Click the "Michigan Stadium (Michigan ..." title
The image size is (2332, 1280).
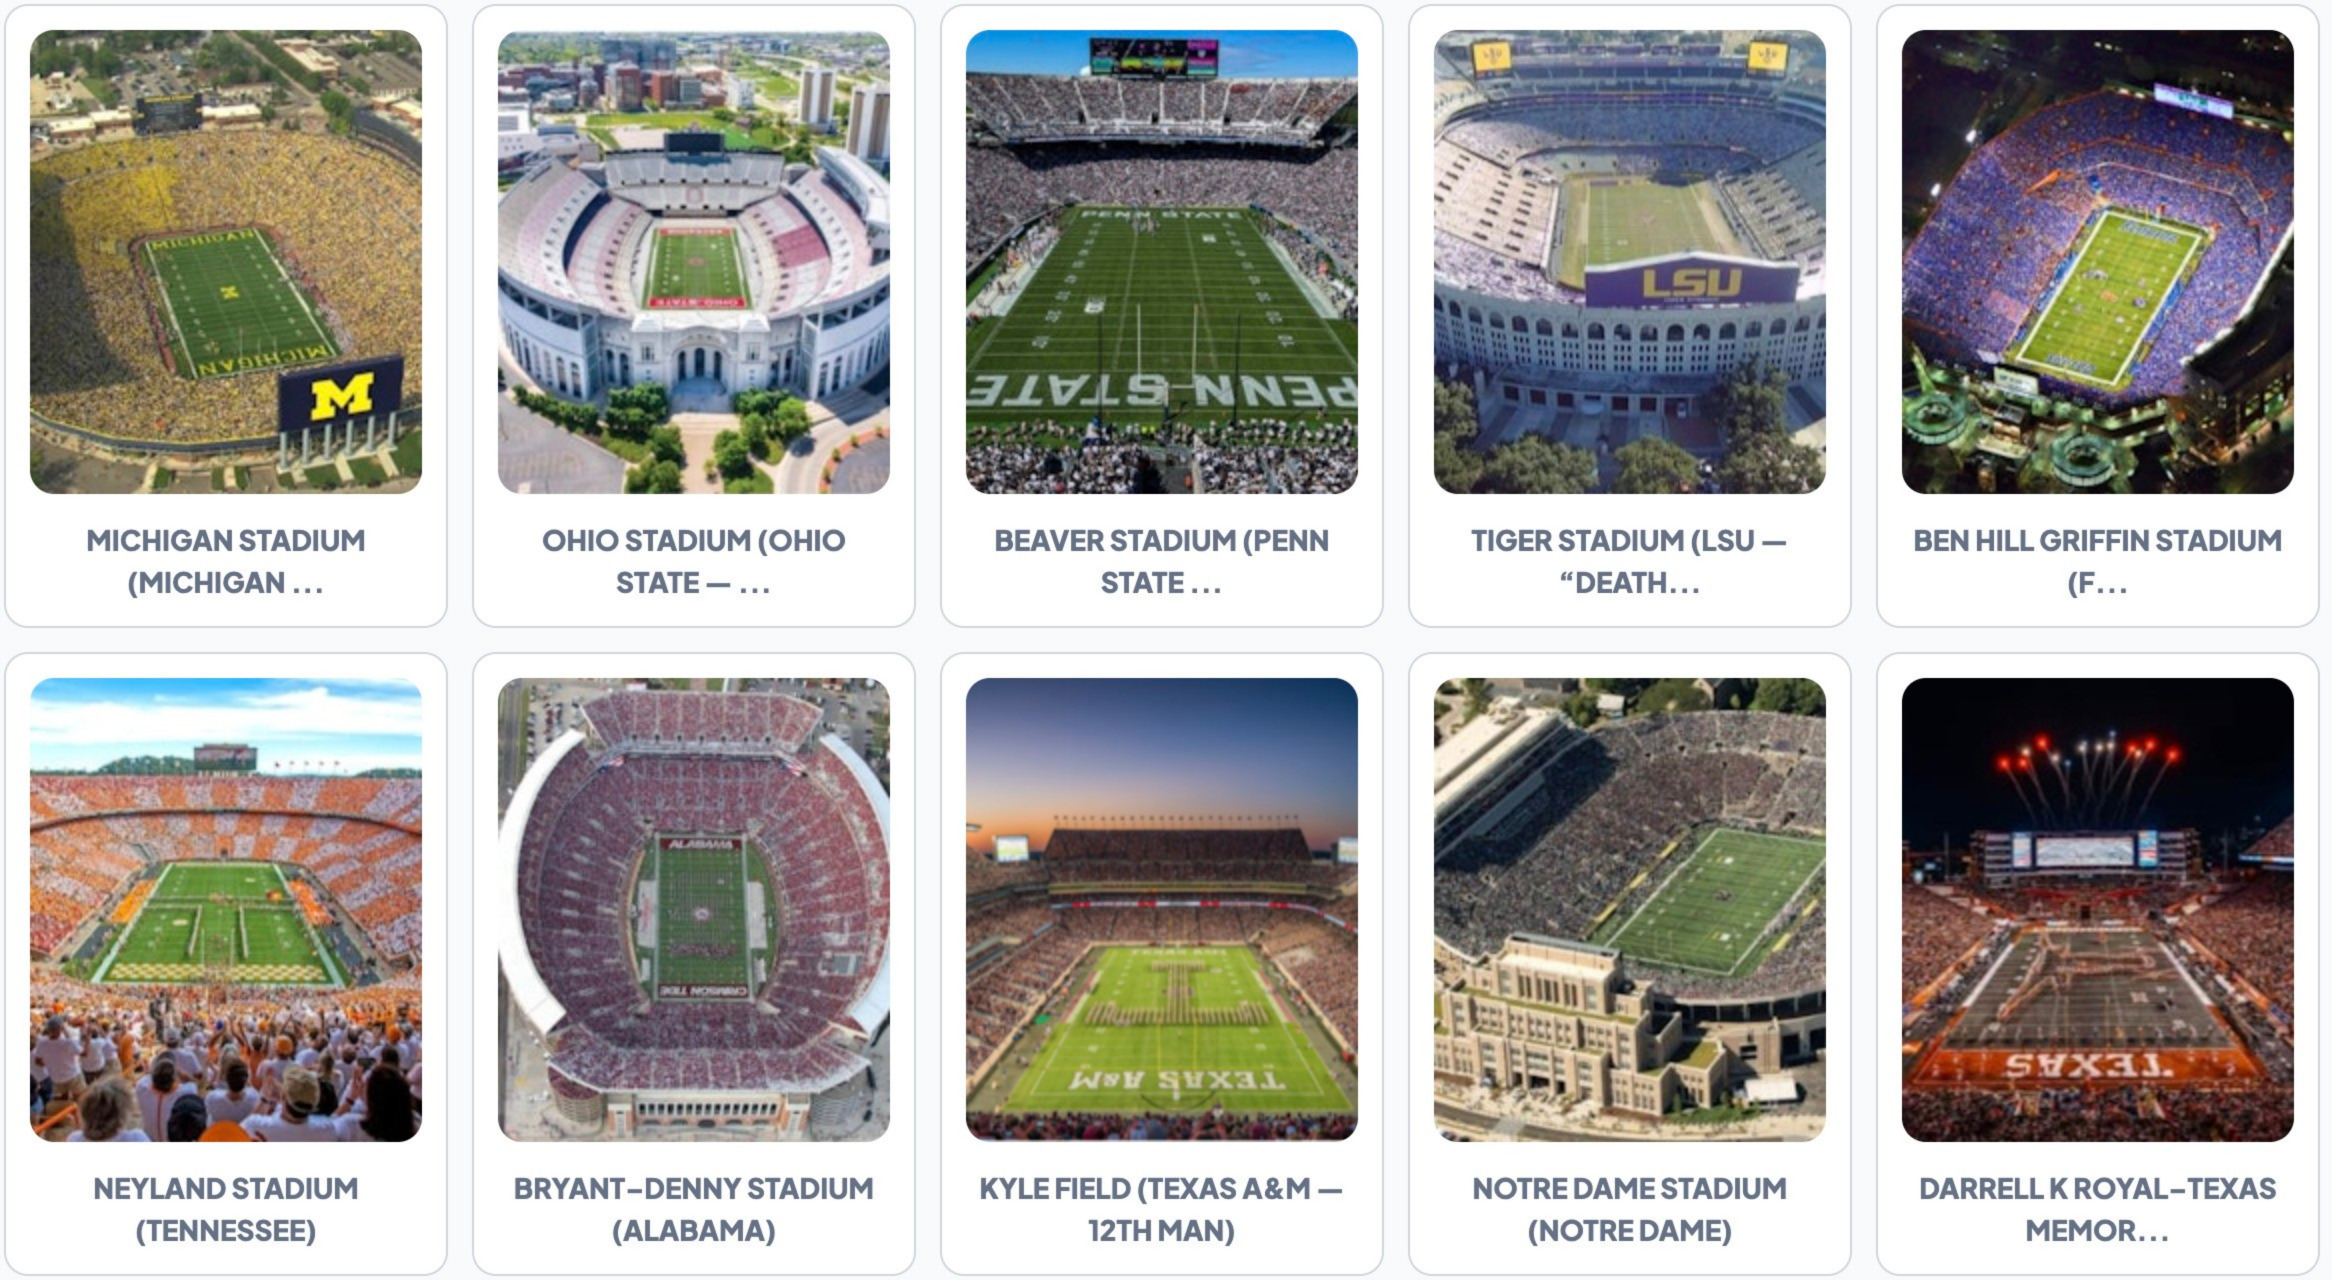point(226,561)
